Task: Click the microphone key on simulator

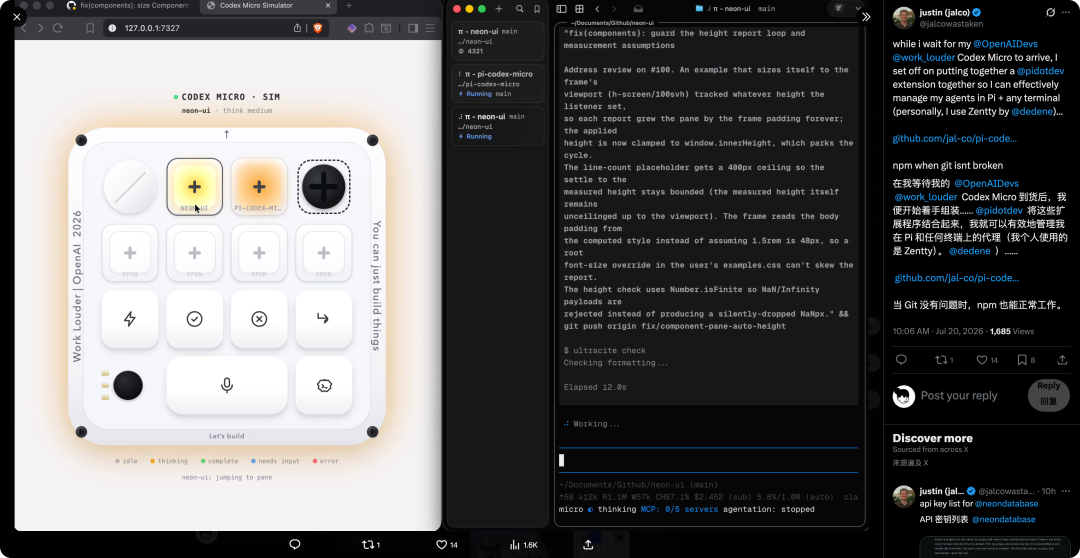Action: tap(227, 385)
